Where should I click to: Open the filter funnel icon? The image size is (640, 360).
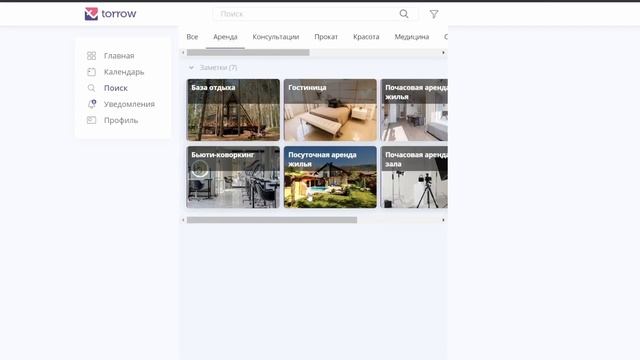(434, 14)
